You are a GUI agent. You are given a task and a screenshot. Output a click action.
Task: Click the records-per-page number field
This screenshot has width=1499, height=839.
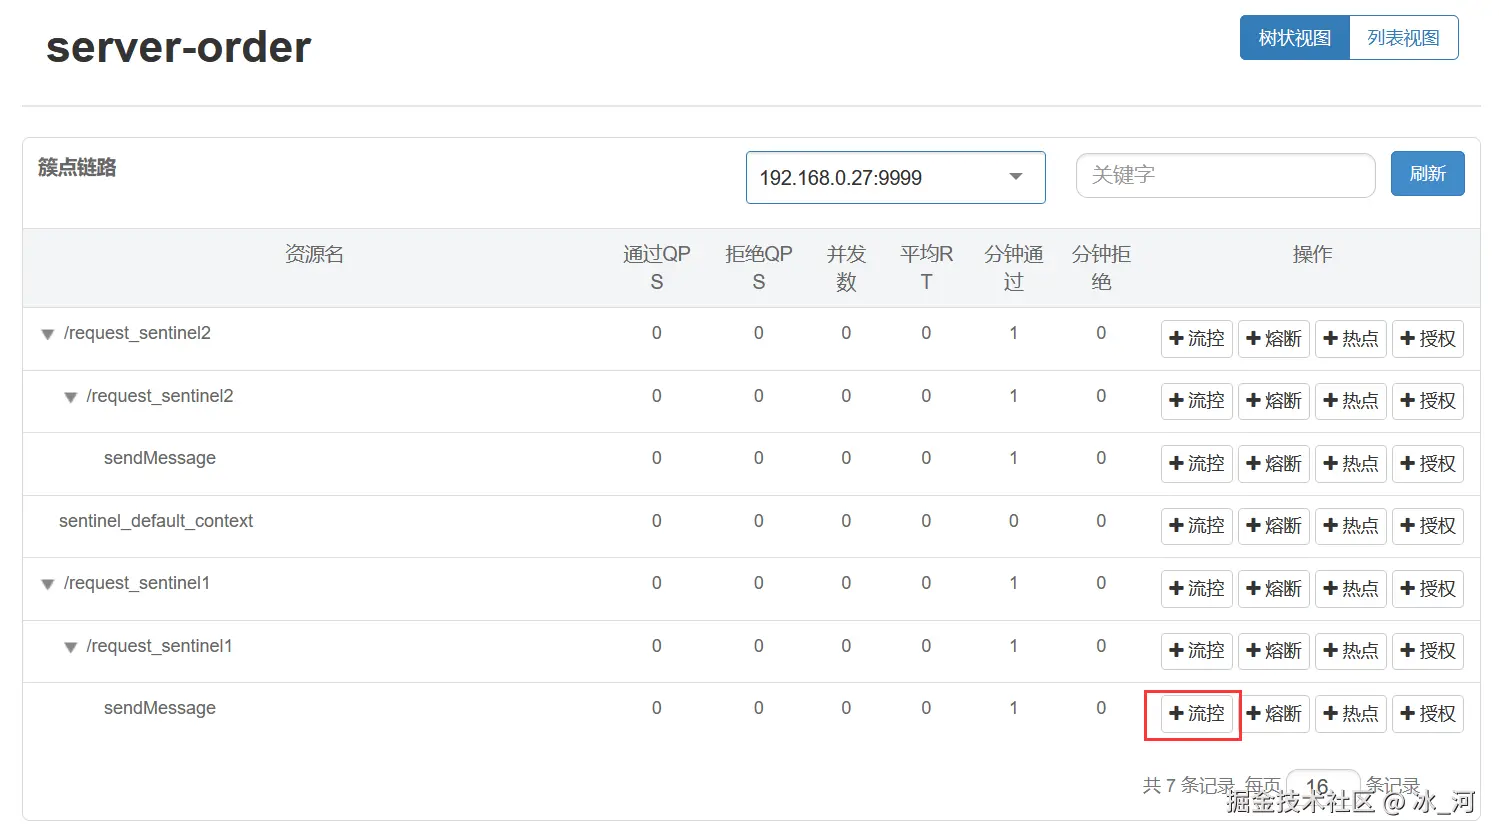pos(1322,786)
